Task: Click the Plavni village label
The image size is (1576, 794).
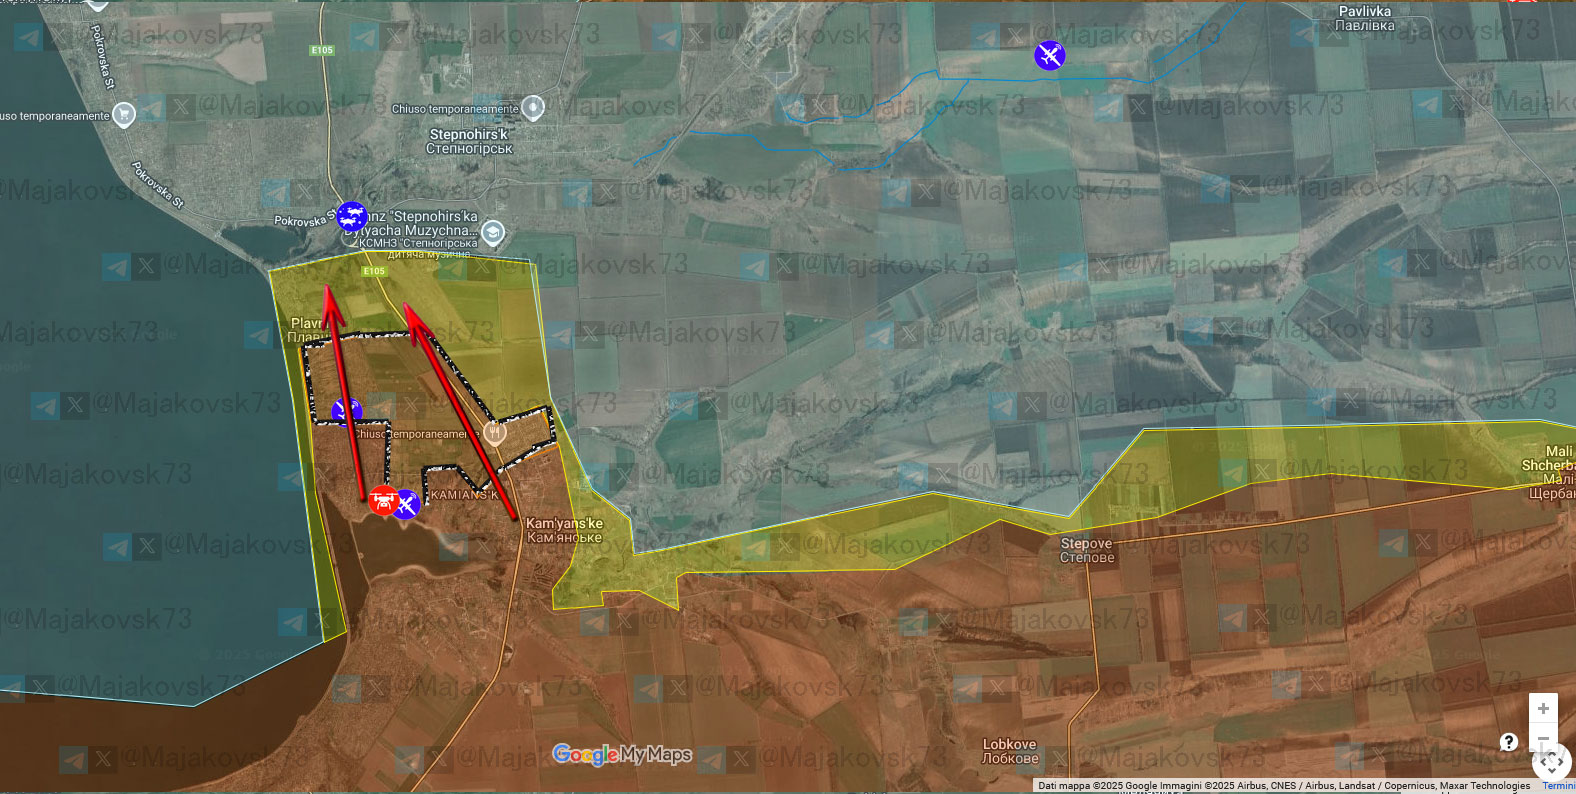Action: coord(306,330)
